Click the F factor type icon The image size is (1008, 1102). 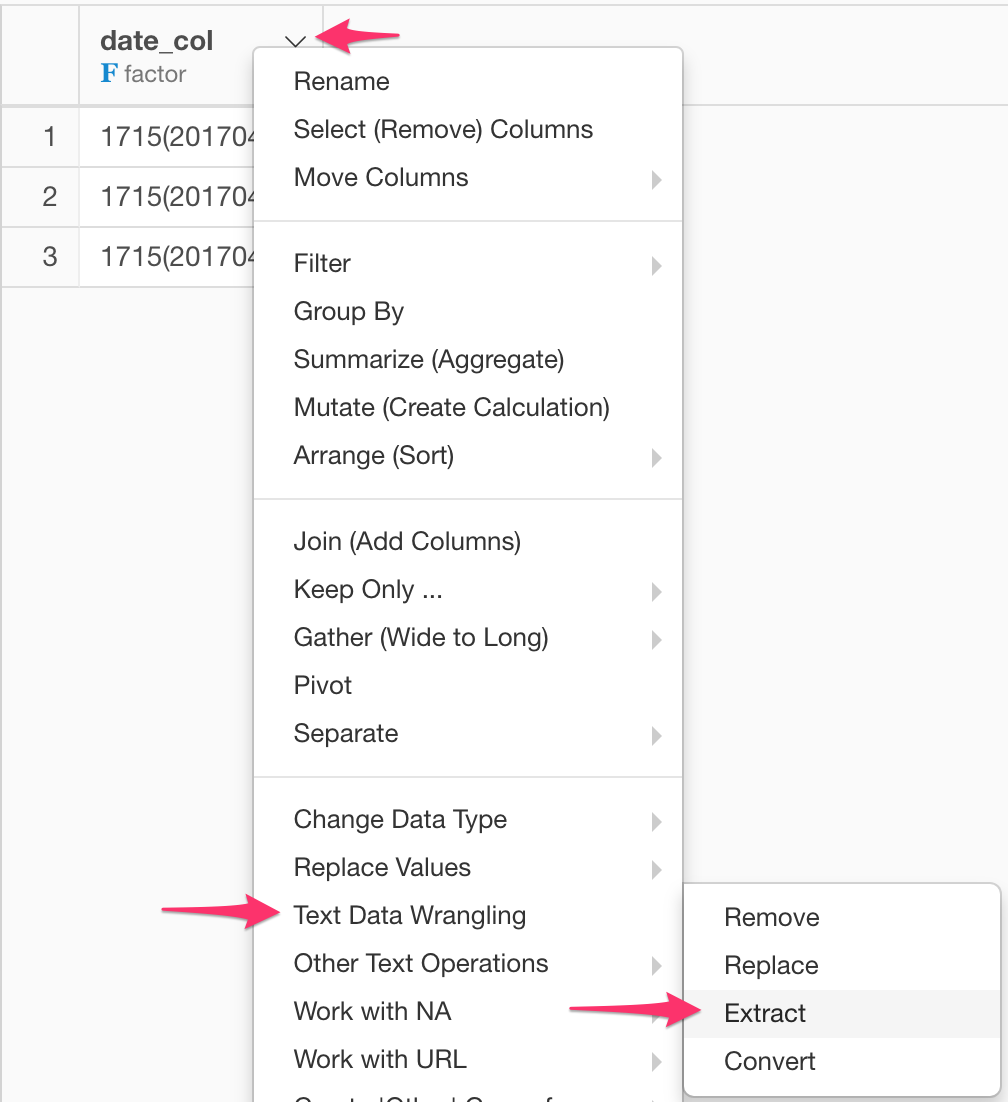[110, 73]
